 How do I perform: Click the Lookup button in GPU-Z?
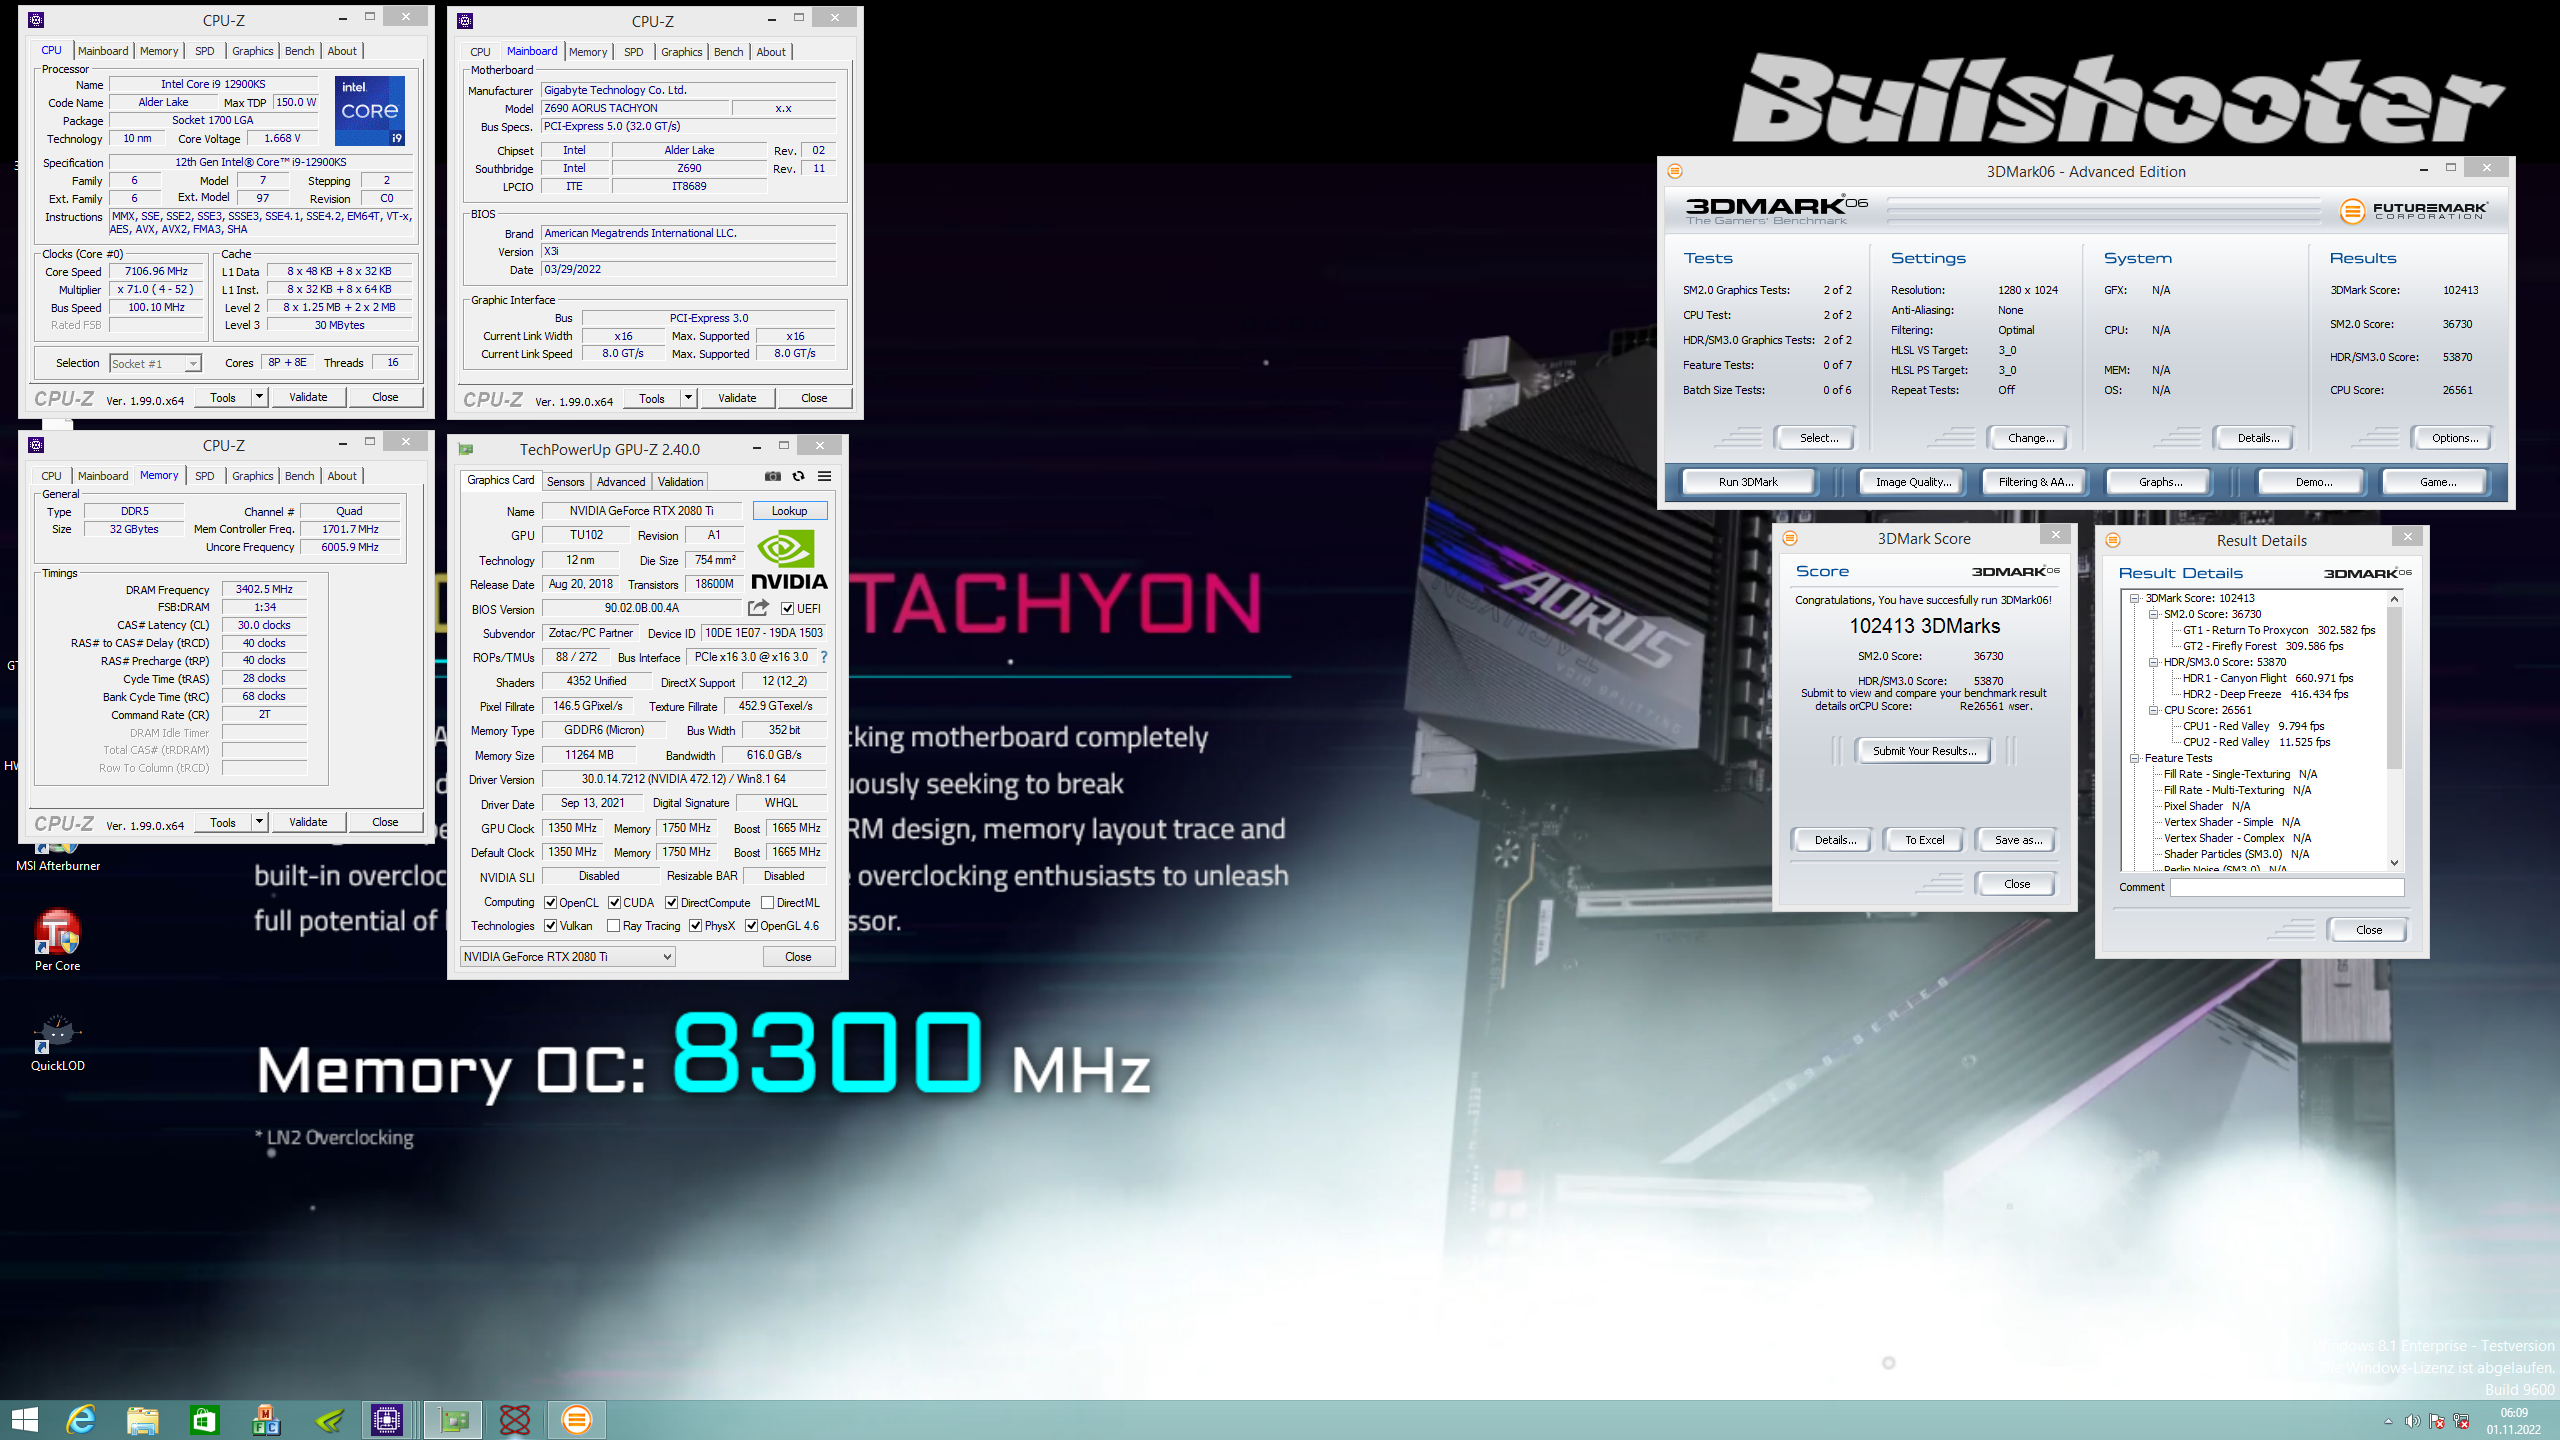coord(789,511)
